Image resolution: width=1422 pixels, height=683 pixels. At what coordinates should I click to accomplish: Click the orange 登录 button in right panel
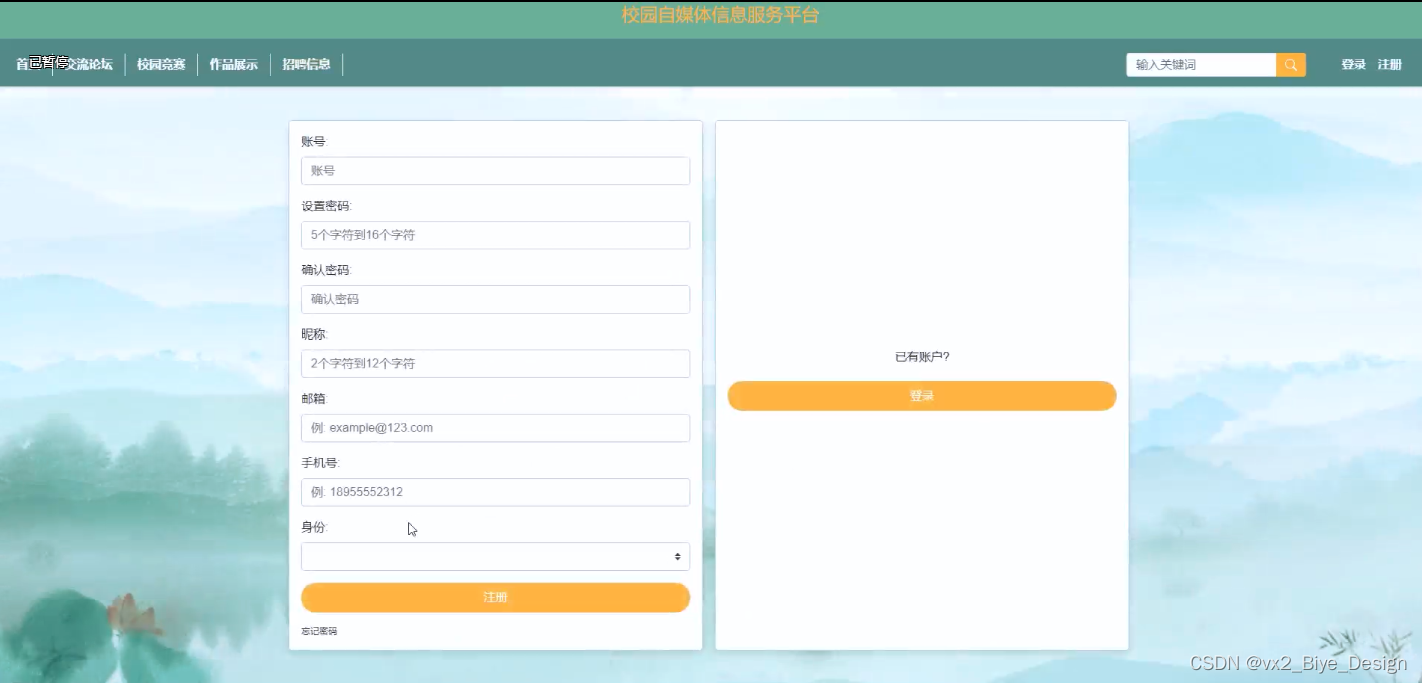(x=921, y=396)
